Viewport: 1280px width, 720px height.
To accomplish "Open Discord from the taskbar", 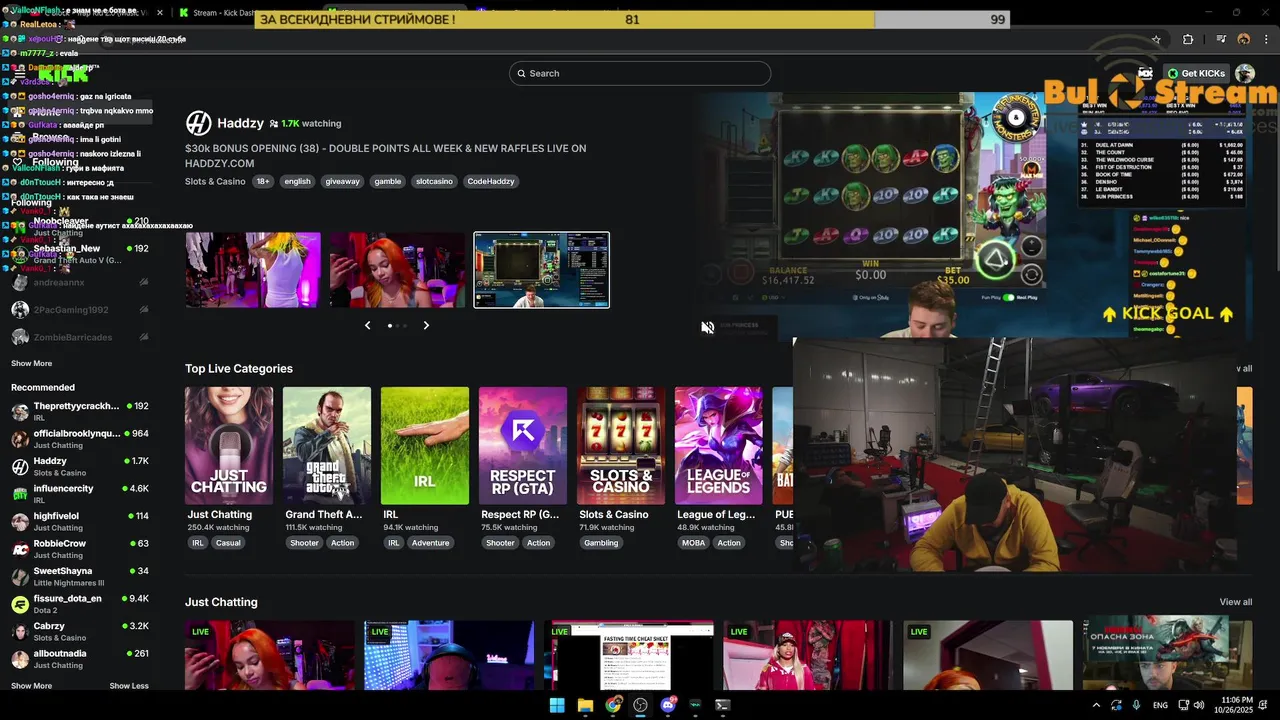I will pos(668,705).
